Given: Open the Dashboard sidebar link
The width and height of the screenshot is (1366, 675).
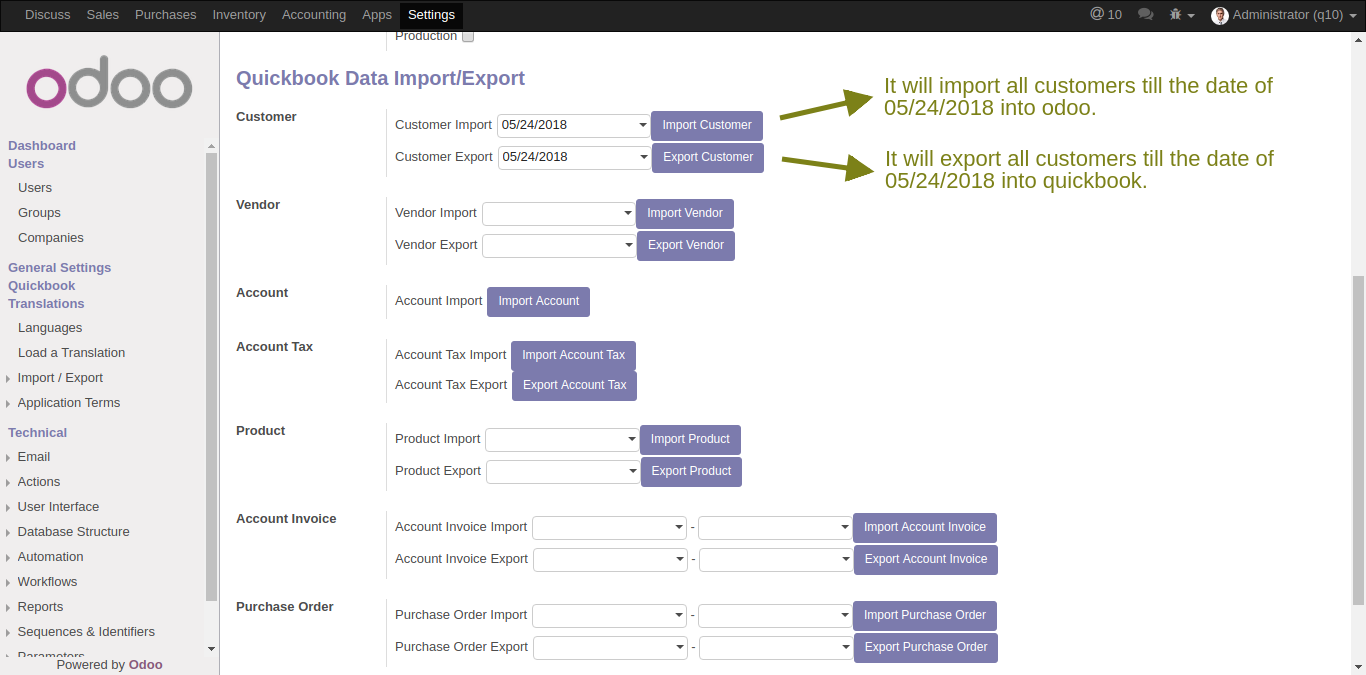Looking at the screenshot, I should (42, 146).
